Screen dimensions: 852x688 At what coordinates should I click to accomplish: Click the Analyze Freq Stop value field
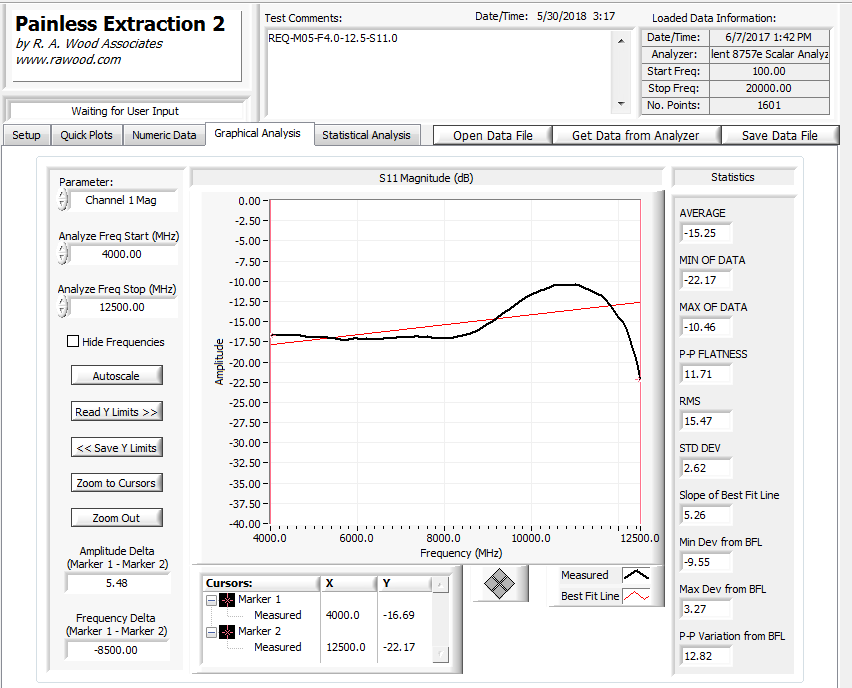pyautogui.click(x=123, y=307)
